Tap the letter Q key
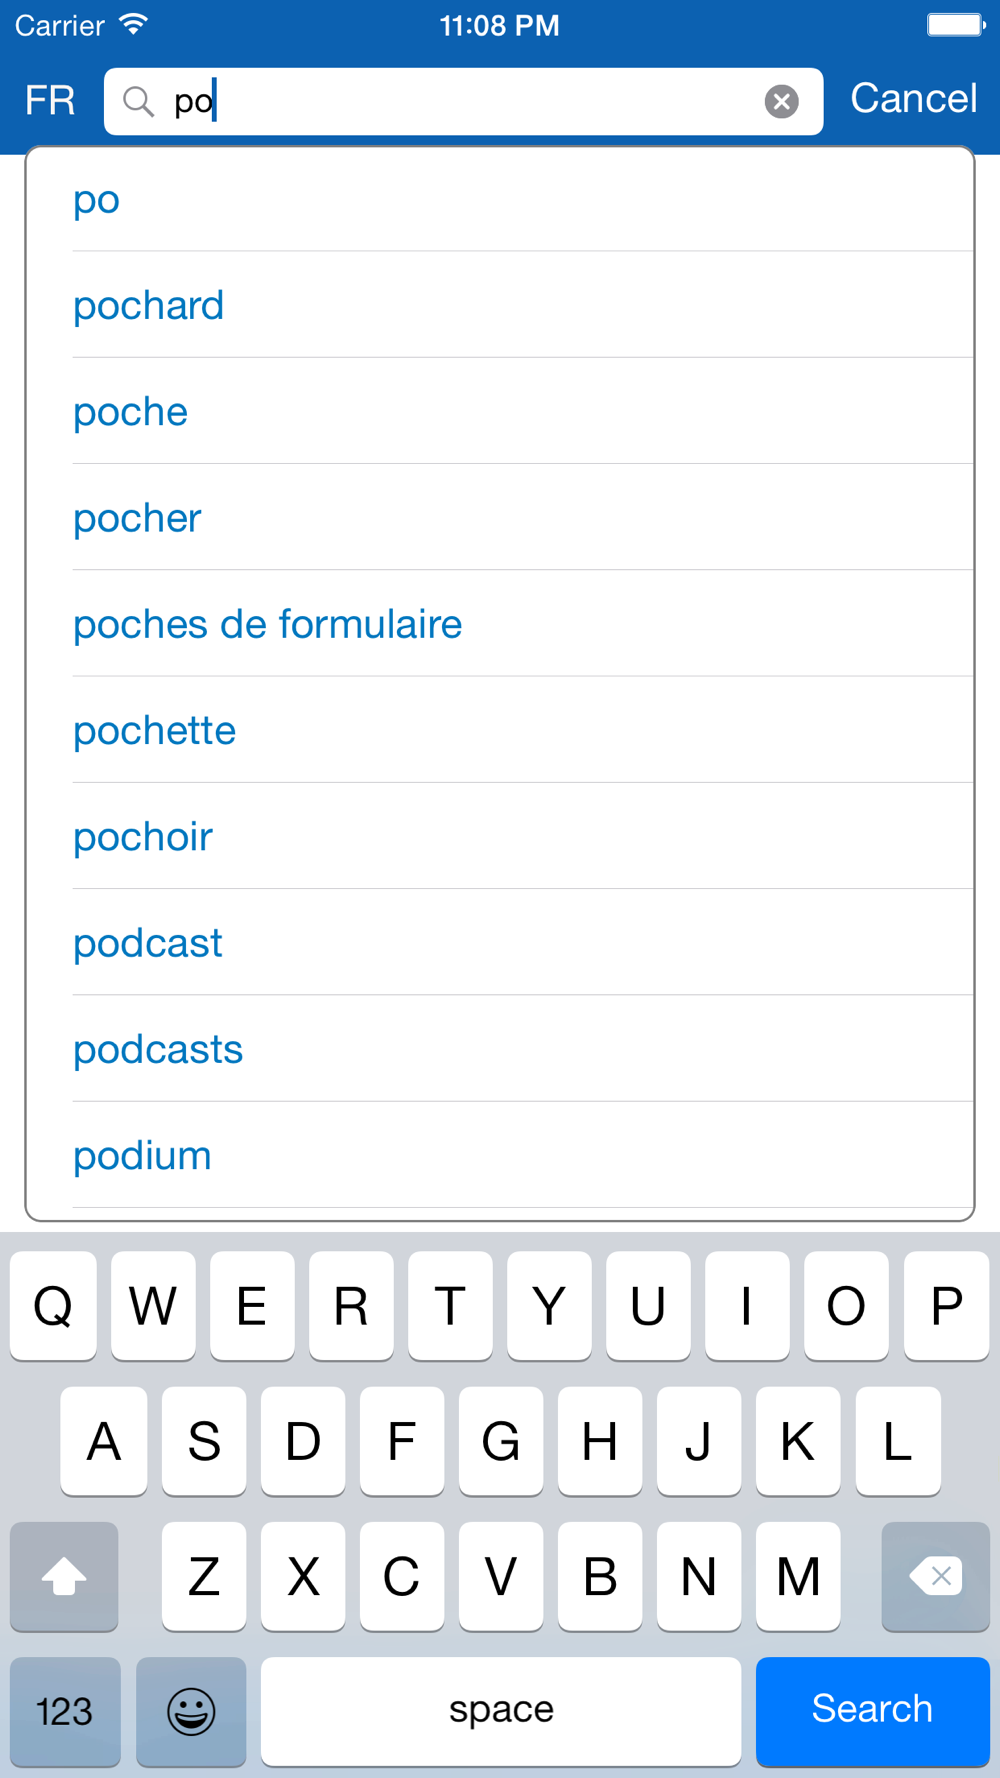The height and width of the screenshot is (1778, 1000). point(53,1305)
